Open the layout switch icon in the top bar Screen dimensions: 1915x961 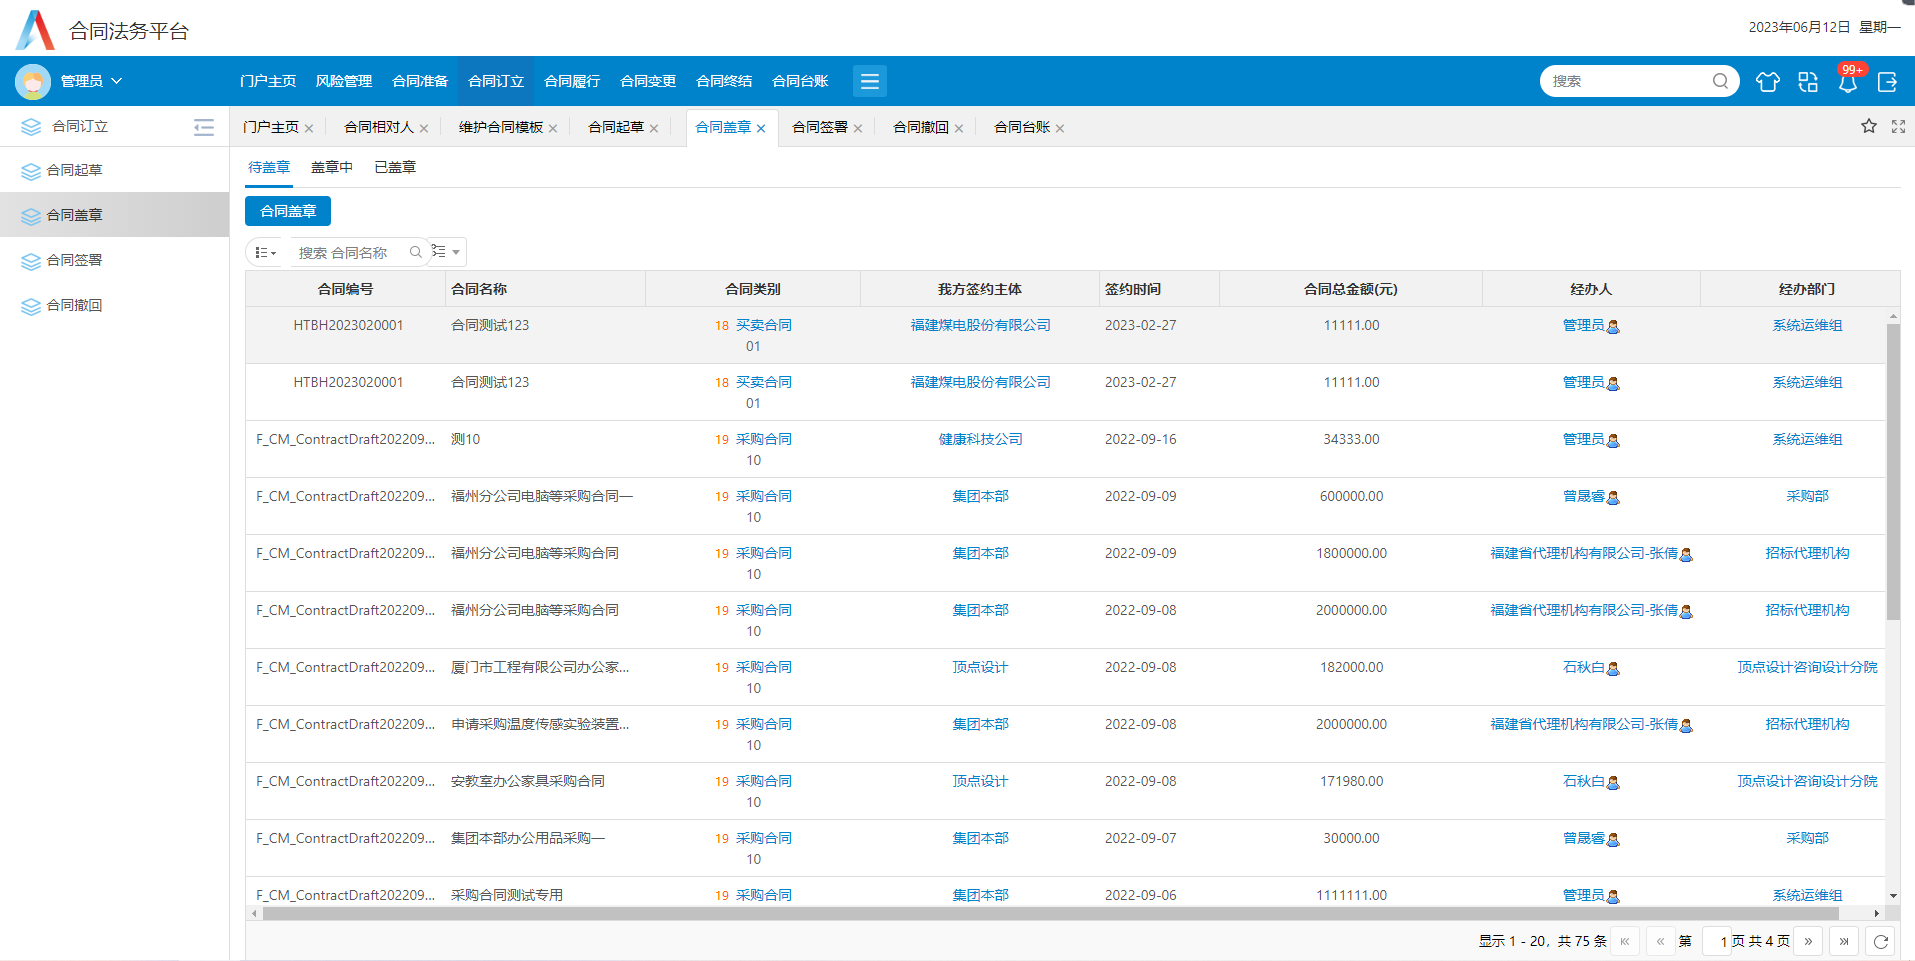(x=1808, y=82)
